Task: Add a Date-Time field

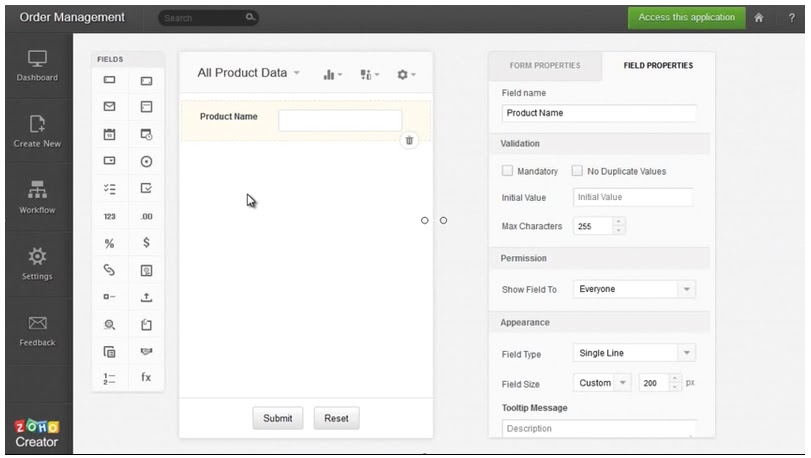Action: 146,134
